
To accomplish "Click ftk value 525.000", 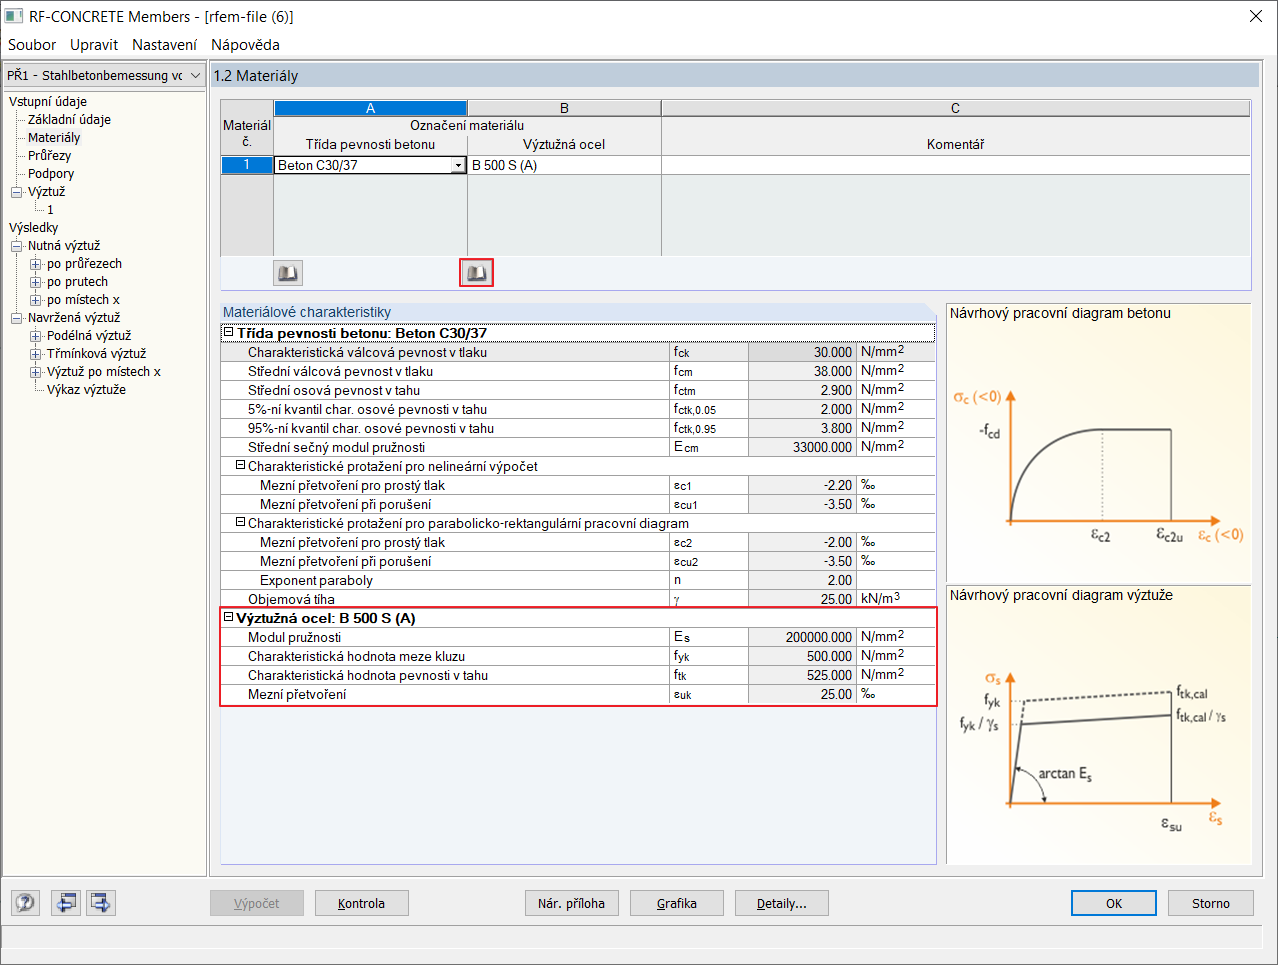I will coord(802,675).
